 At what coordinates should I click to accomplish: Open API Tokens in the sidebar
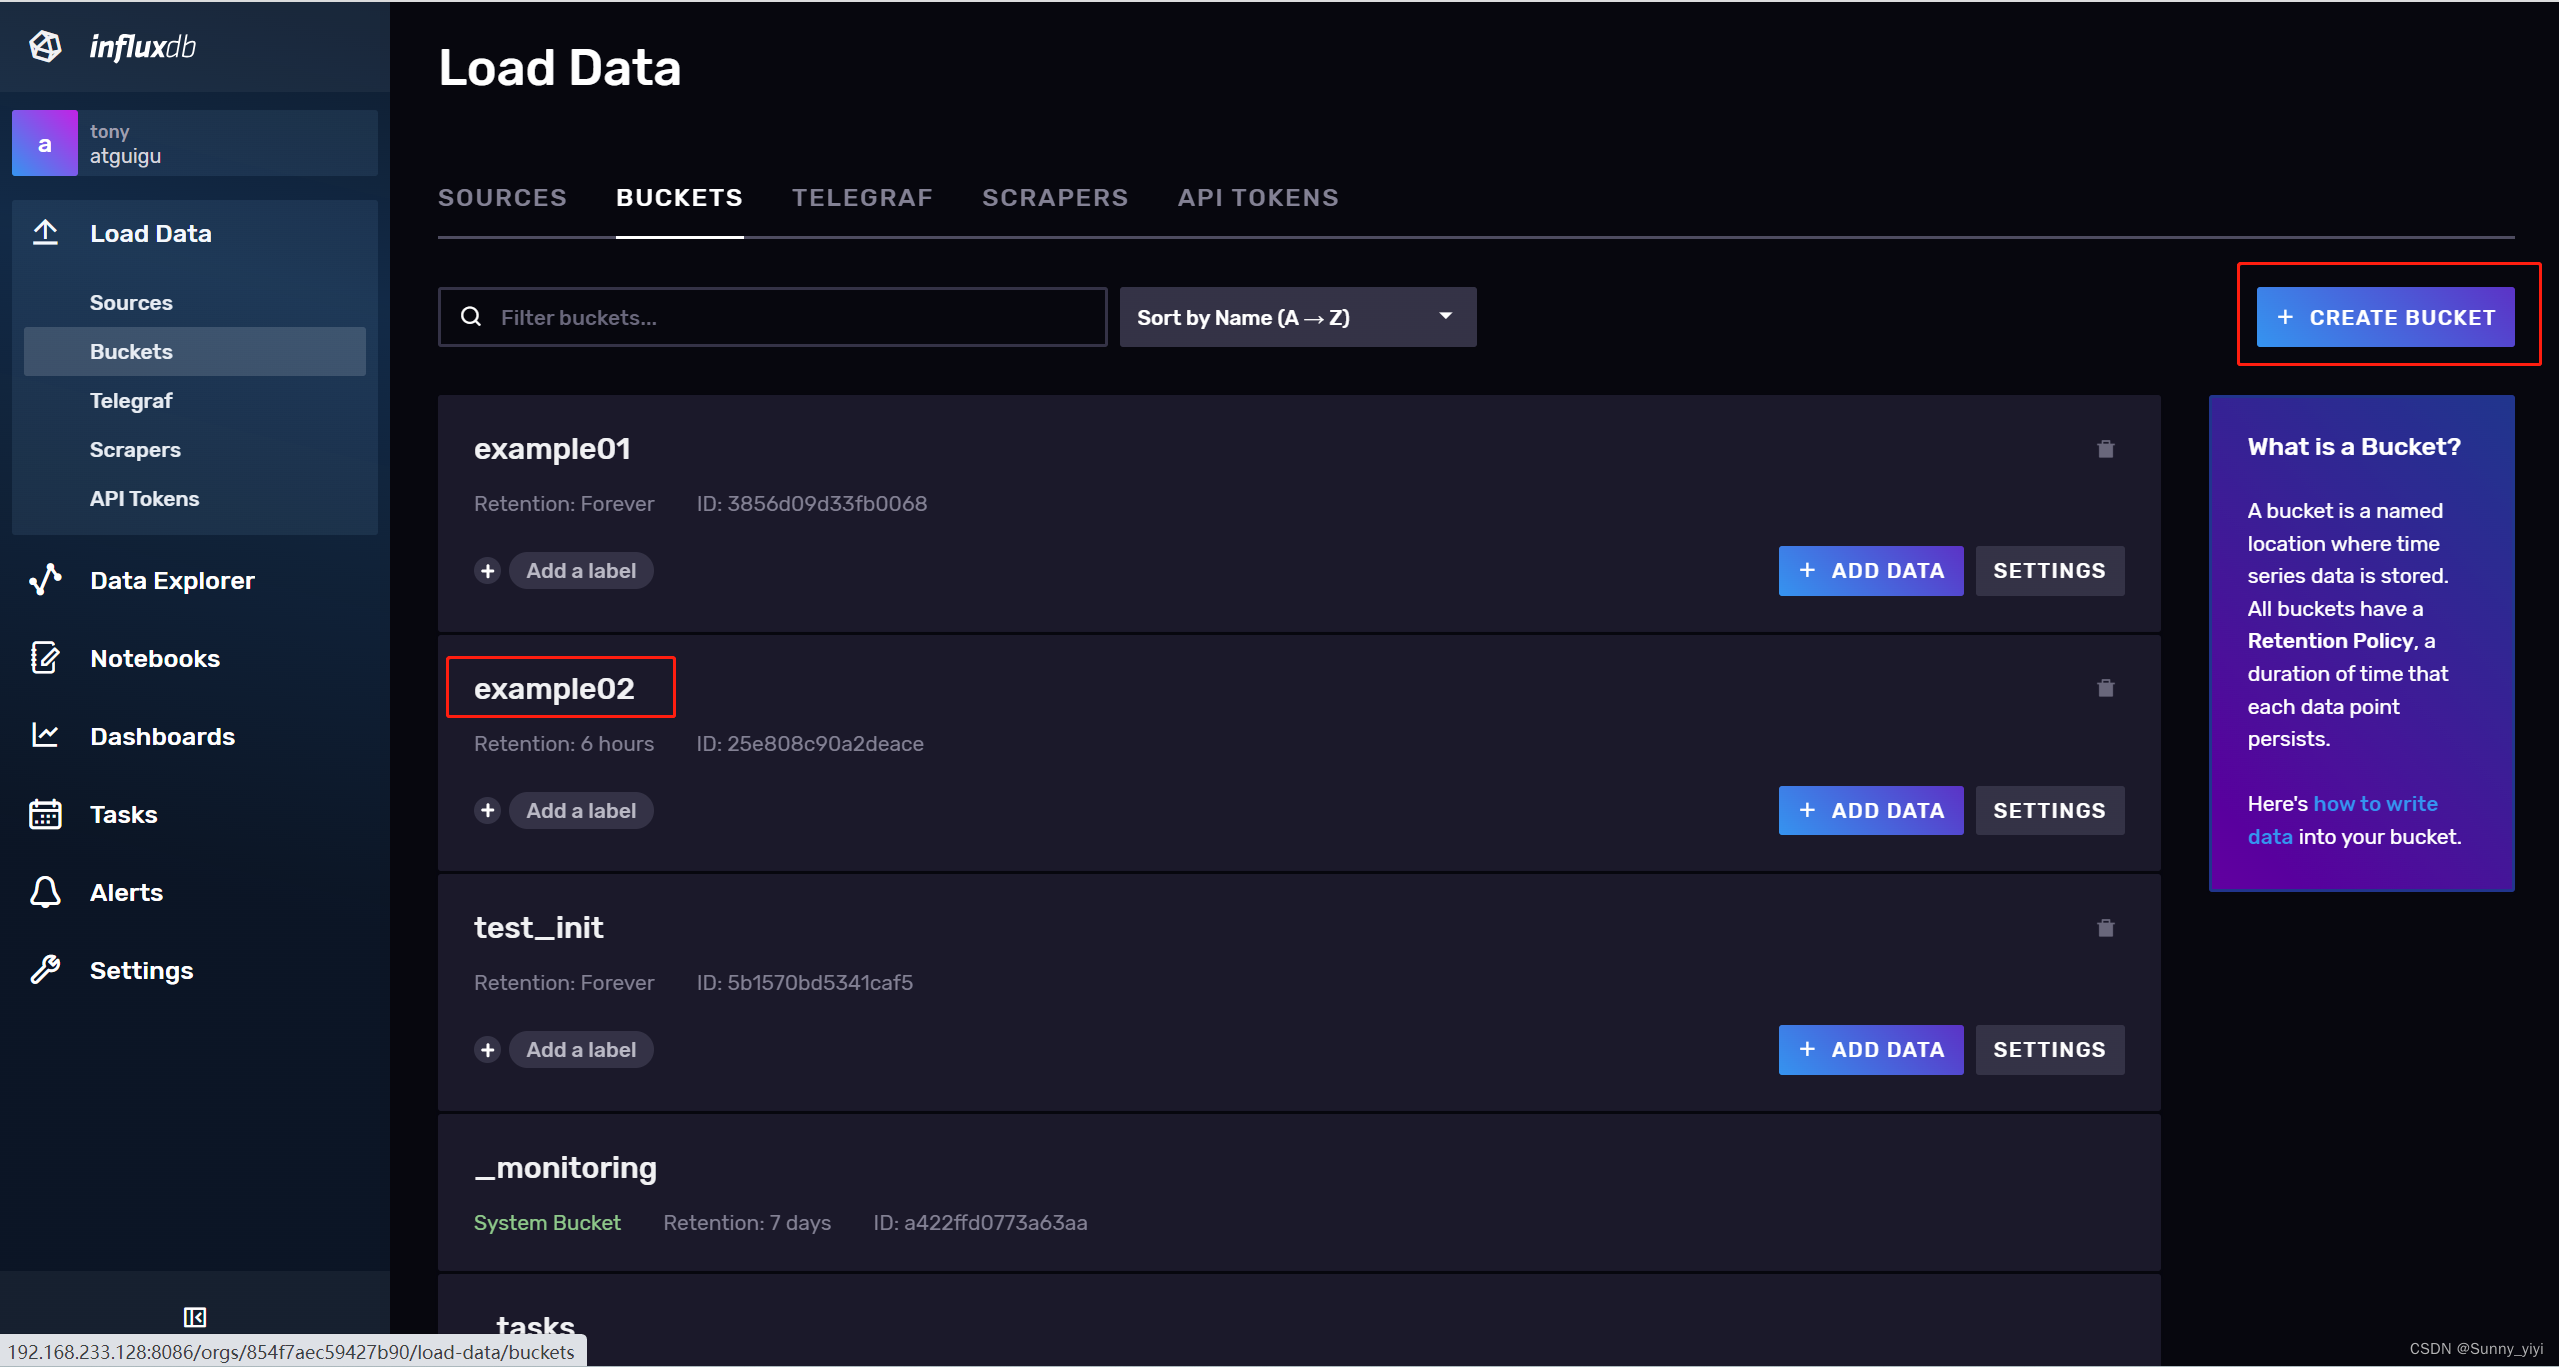point(144,498)
